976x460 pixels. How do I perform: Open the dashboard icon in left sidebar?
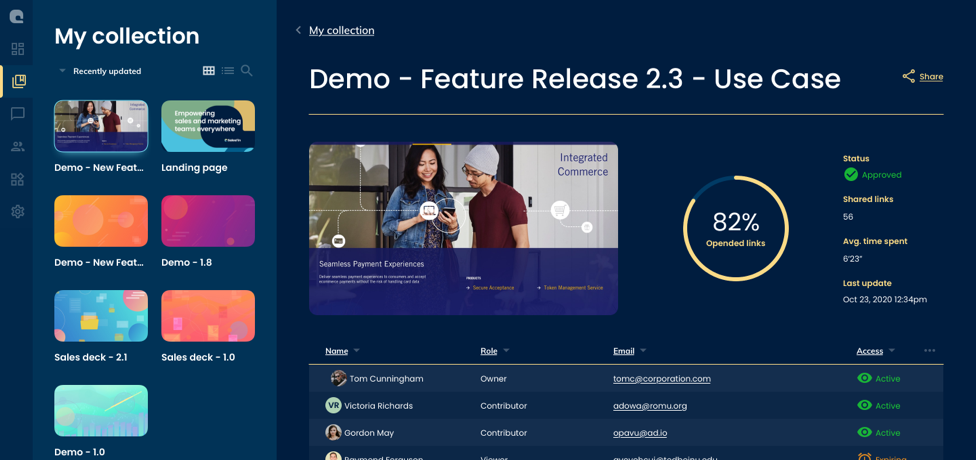point(17,49)
